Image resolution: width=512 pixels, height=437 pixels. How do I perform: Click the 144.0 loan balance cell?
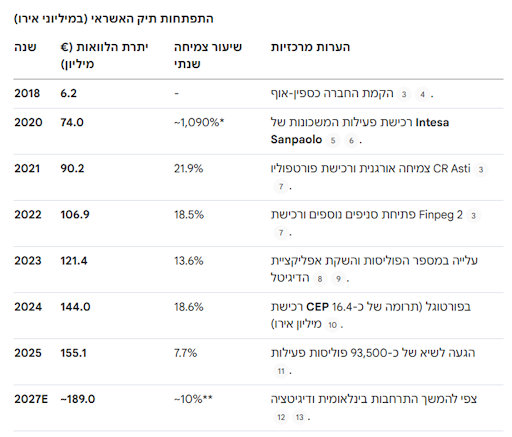[x=75, y=307]
